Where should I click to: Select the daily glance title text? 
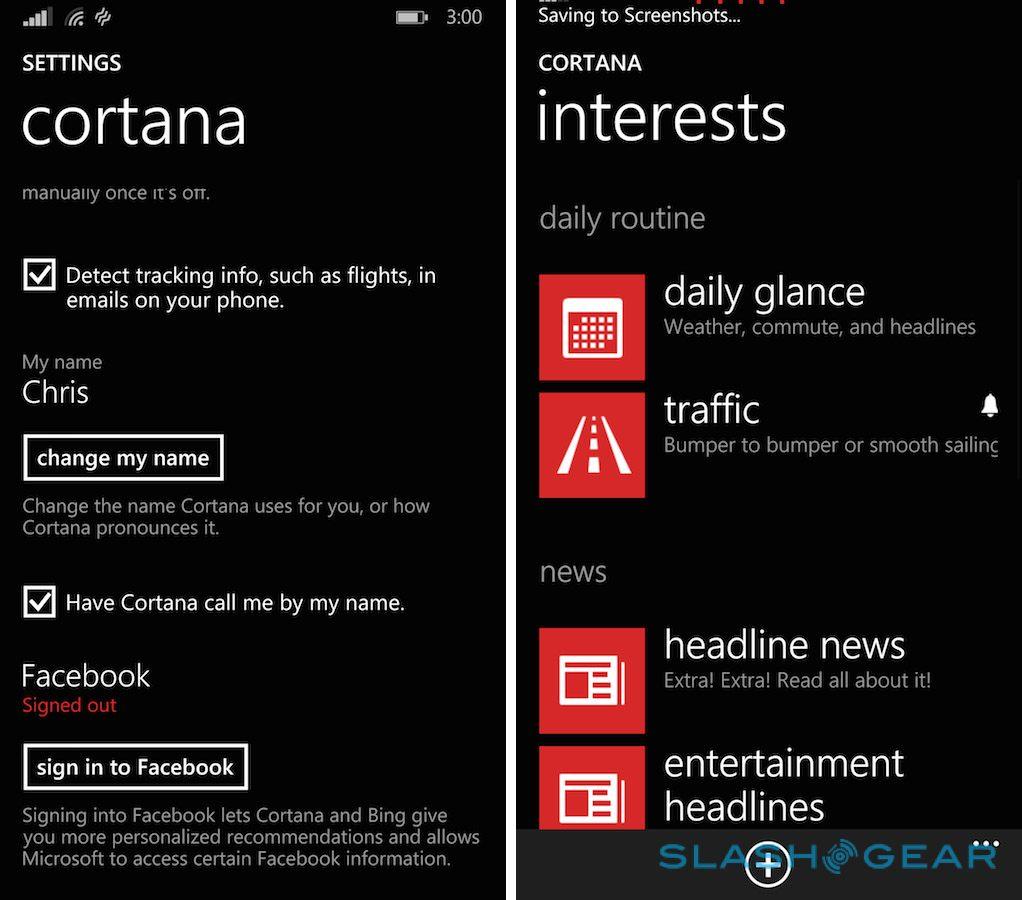tap(764, 293)
